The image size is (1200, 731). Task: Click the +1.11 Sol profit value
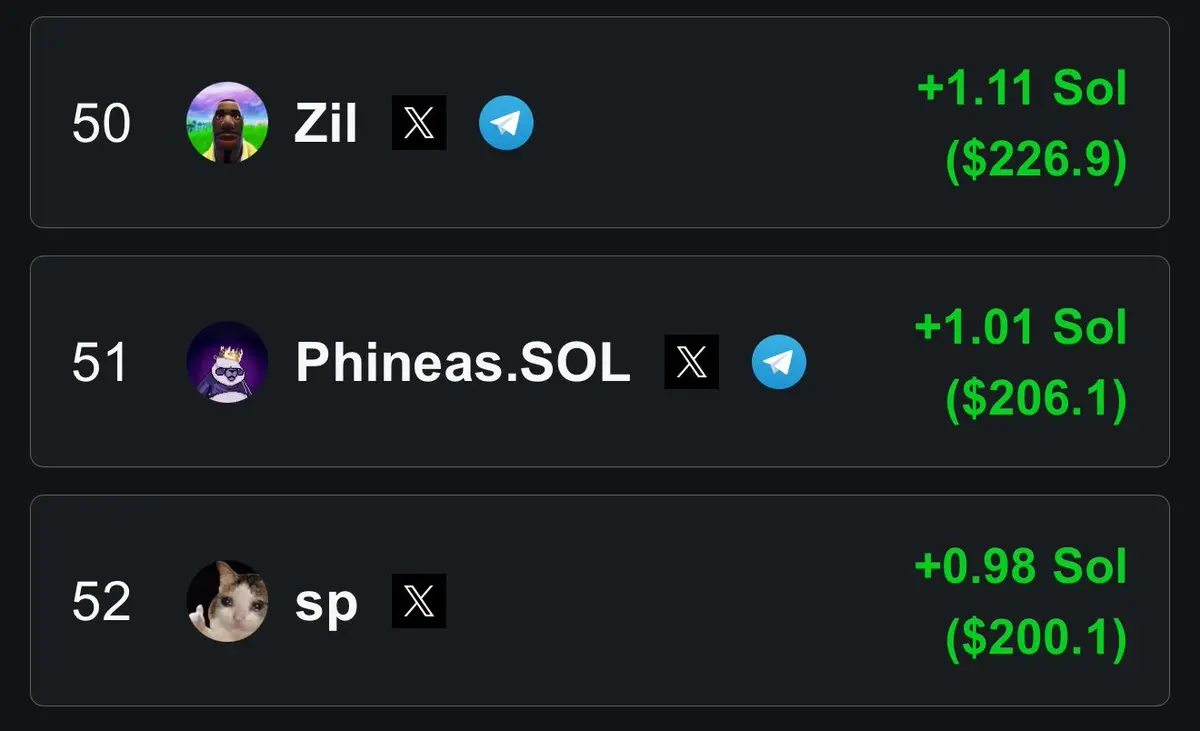tap(1022, 89)
